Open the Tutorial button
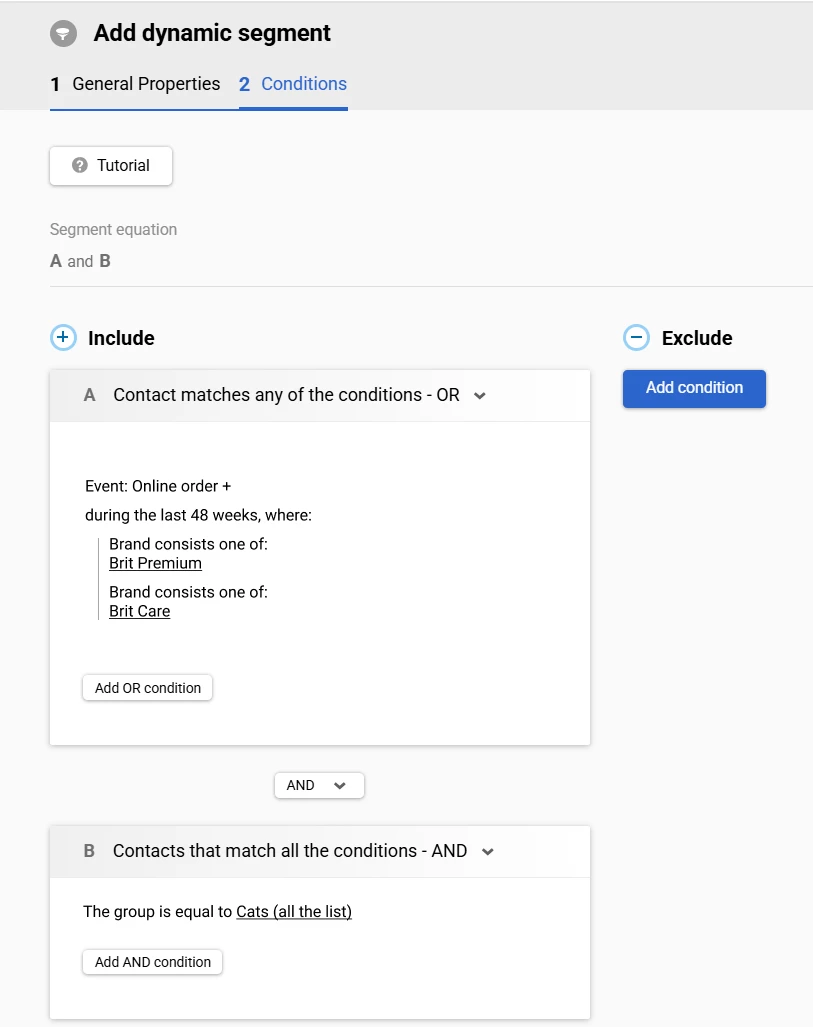The image size is (813, 1027). pyautogui.click(x=111, y=166)
